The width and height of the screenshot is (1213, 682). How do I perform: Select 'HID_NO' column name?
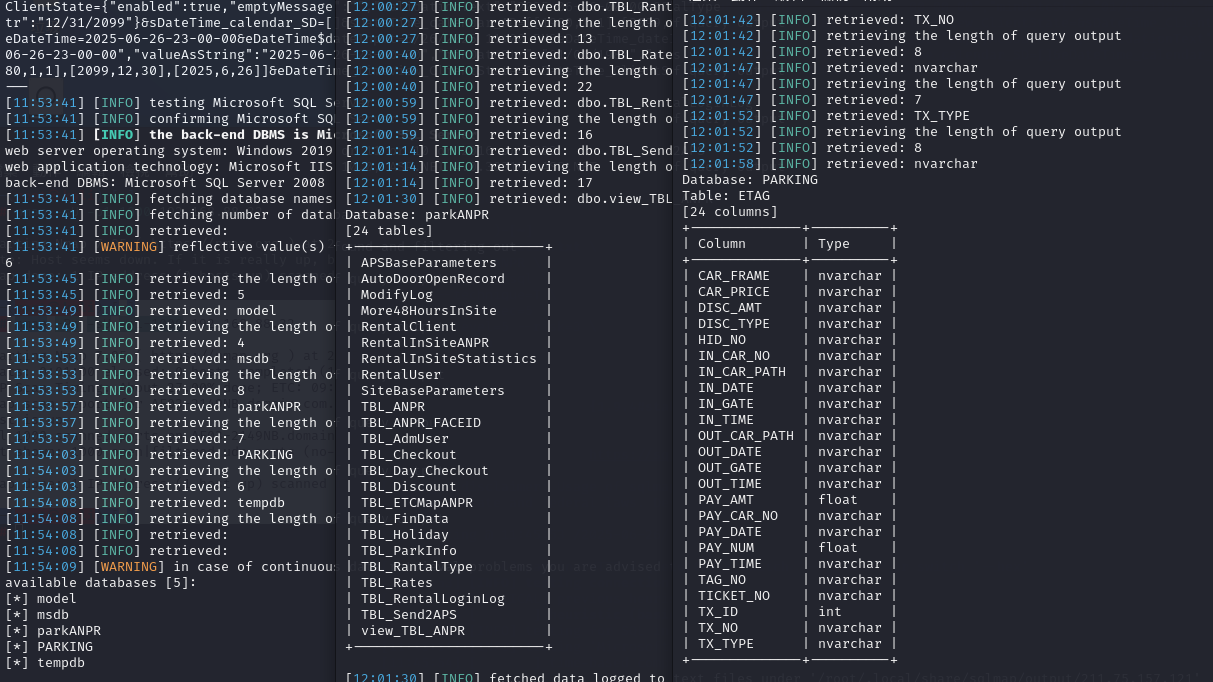coord(722,340)
